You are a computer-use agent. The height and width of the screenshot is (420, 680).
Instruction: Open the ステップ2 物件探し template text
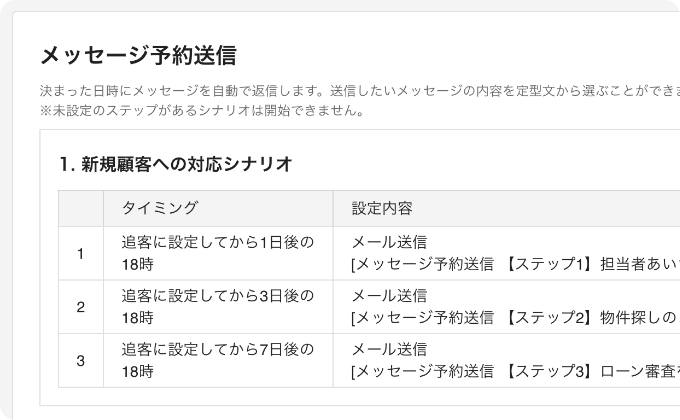515,318
